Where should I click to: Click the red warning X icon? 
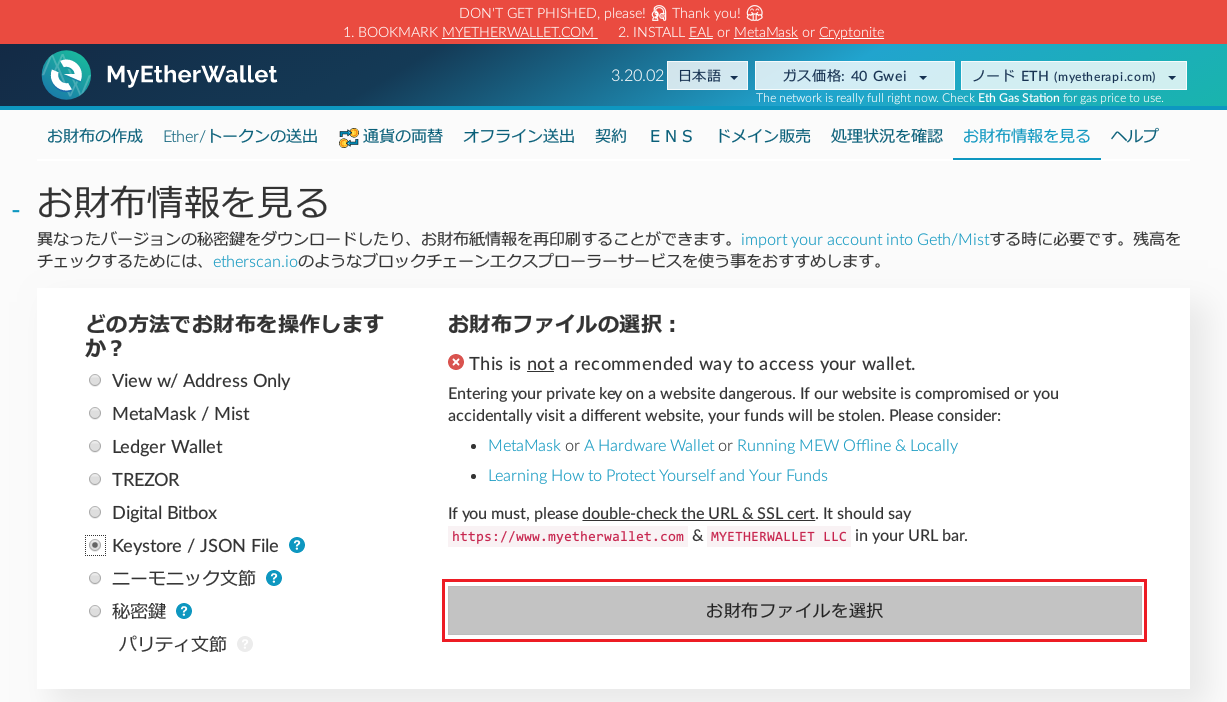456,363
